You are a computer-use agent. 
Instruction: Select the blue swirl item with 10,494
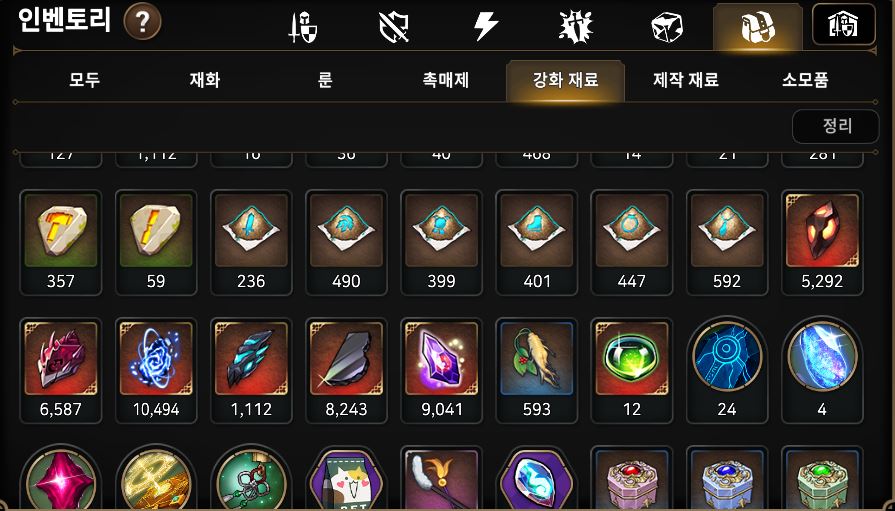pos(156,370)
